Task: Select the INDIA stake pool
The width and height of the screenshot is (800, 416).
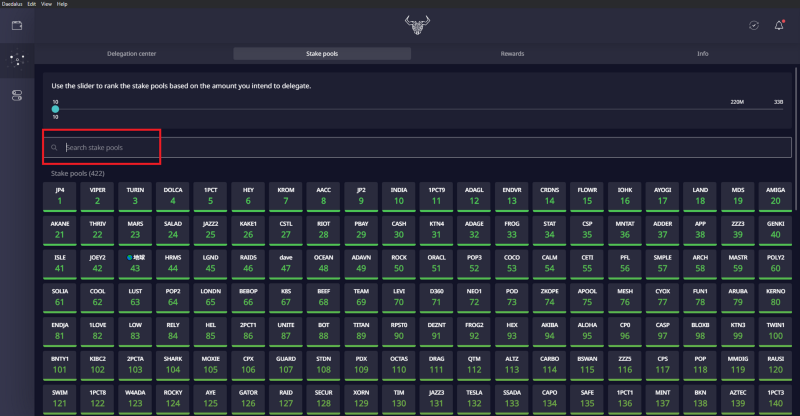Action: click(x=399, y=197)
